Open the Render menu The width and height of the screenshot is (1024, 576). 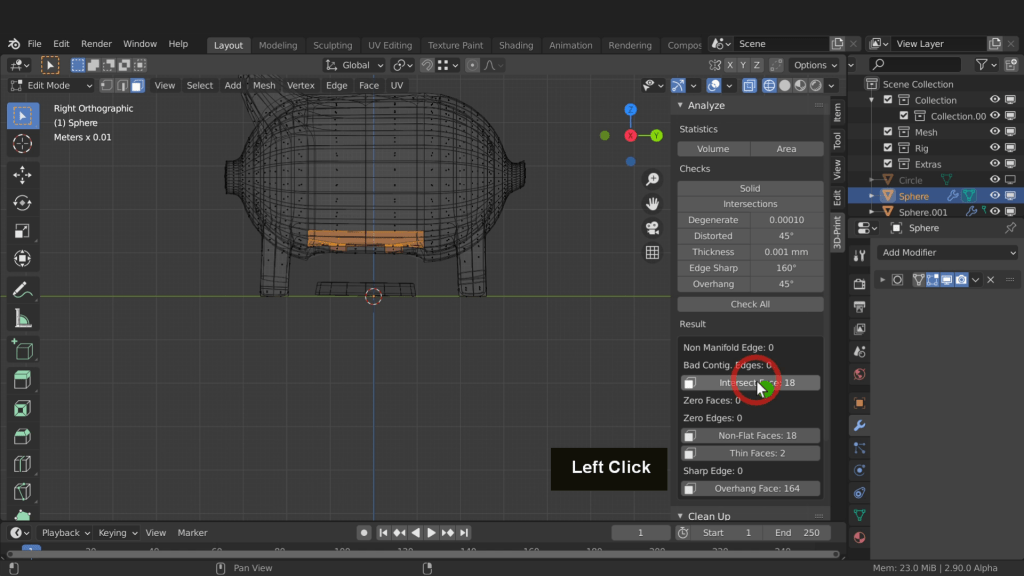(96, 44)
